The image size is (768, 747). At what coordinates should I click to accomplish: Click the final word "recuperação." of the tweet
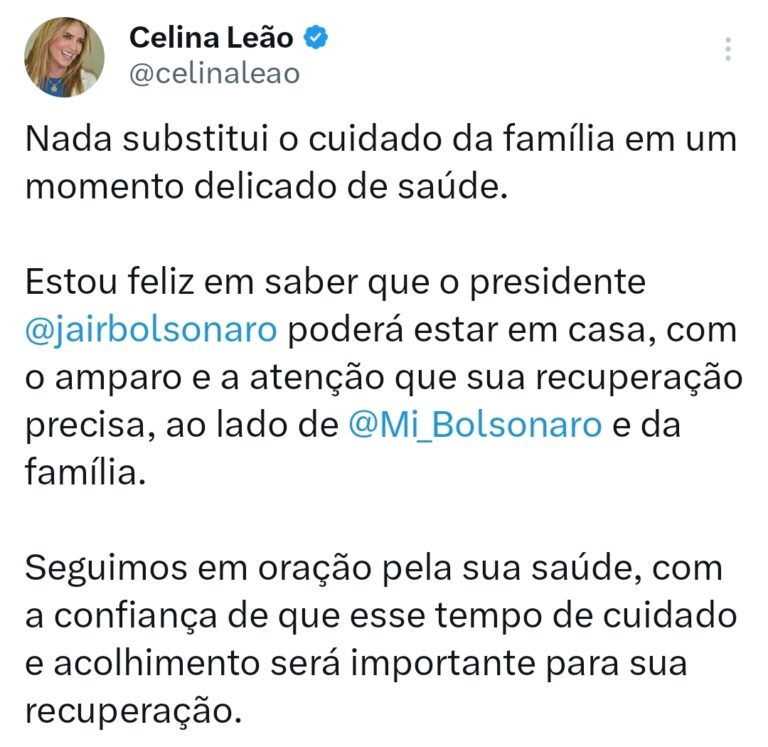click(133, 709)
